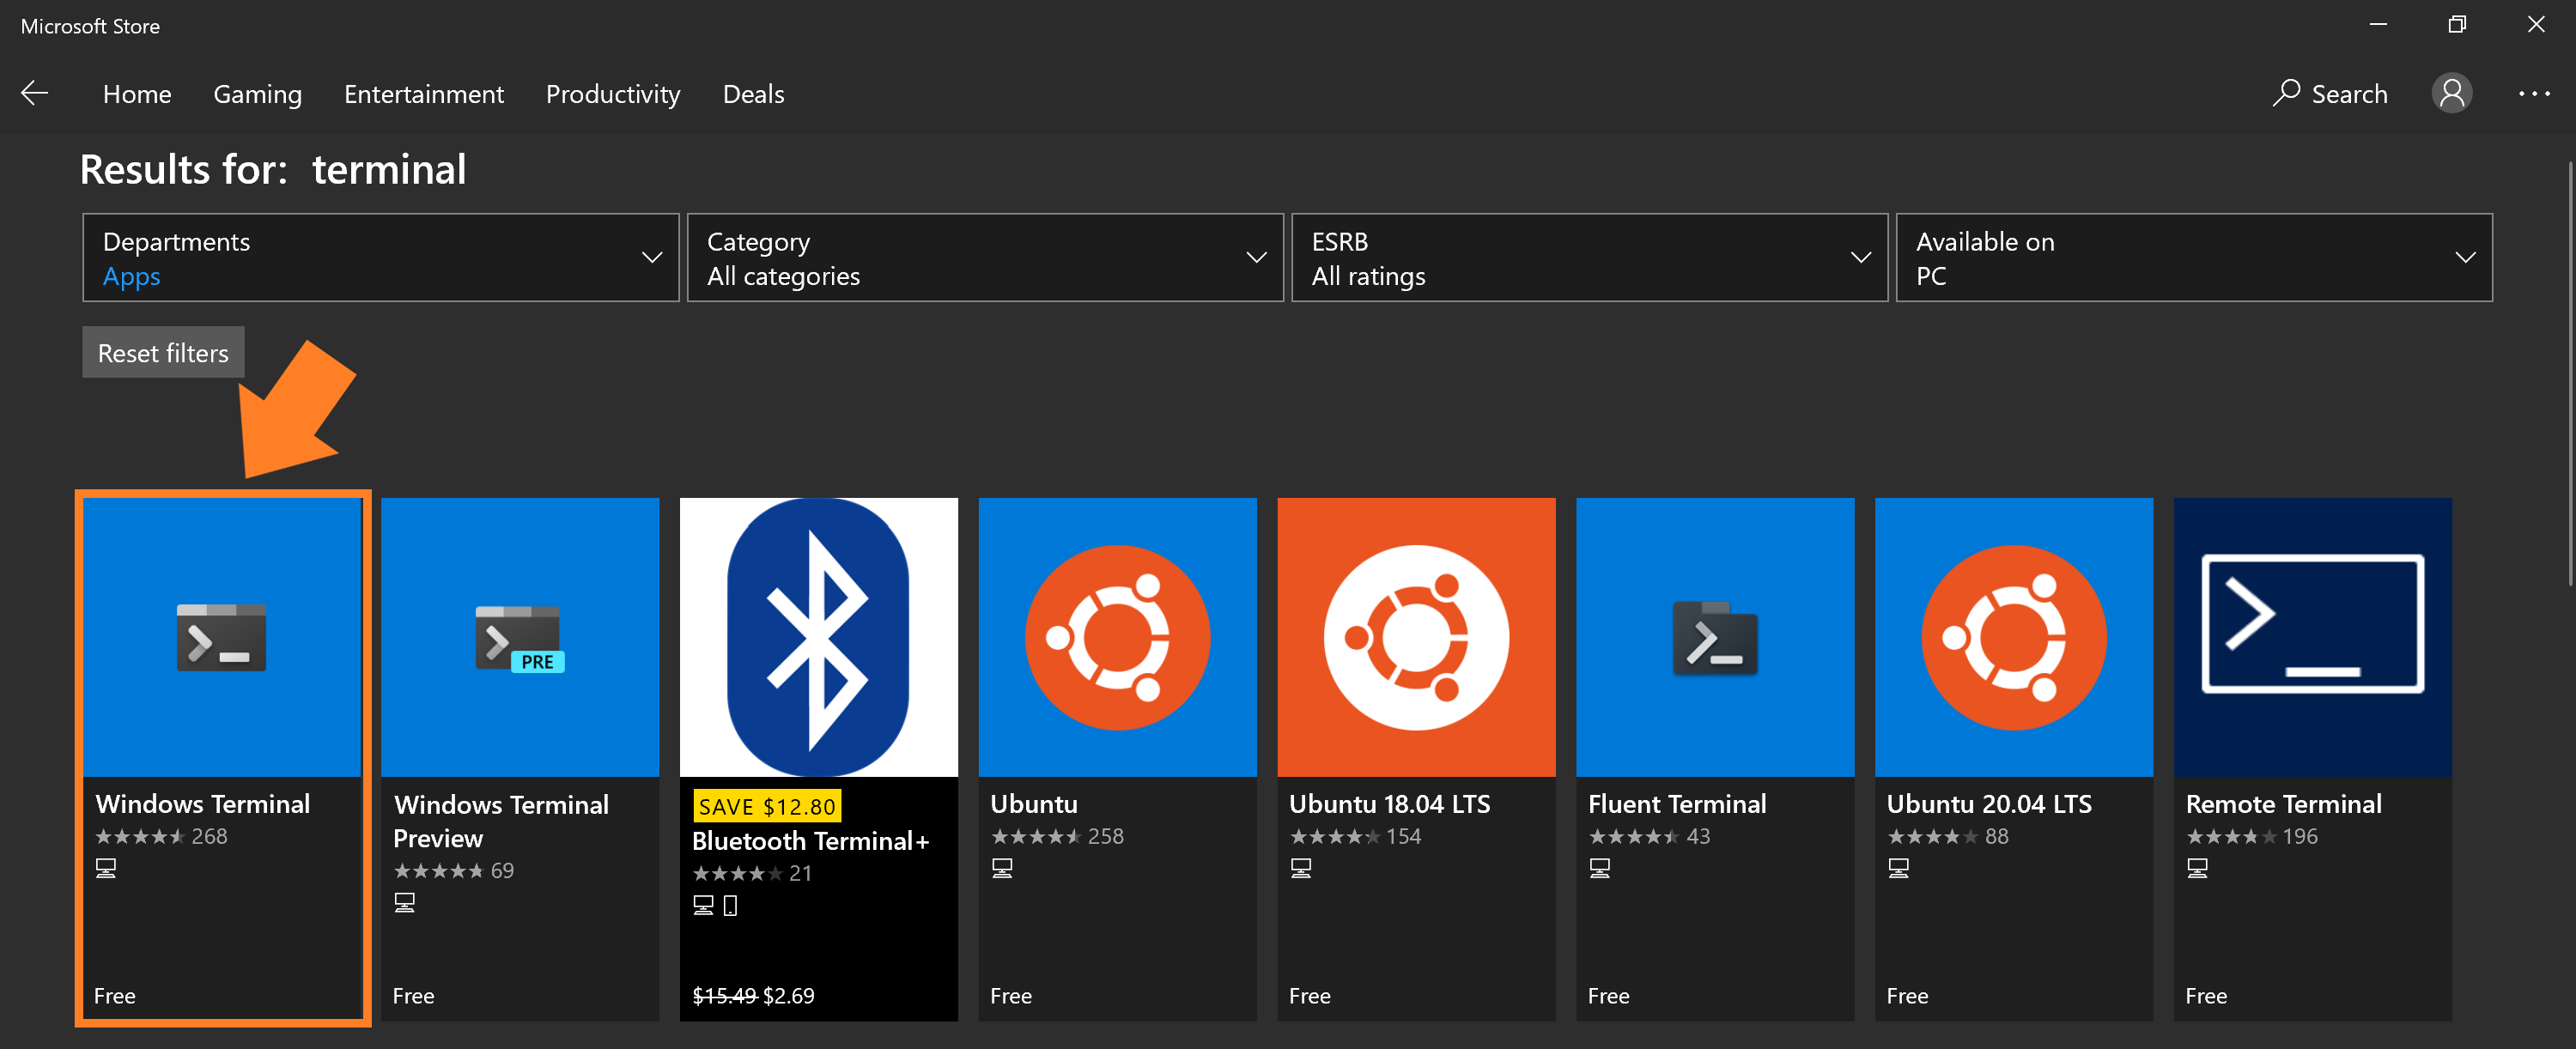Click the Ubuntu 18.04 LTS orange icon
Viewport: 2576px width, 1049px height.
pyautogui.click(x=1416, y=637)
